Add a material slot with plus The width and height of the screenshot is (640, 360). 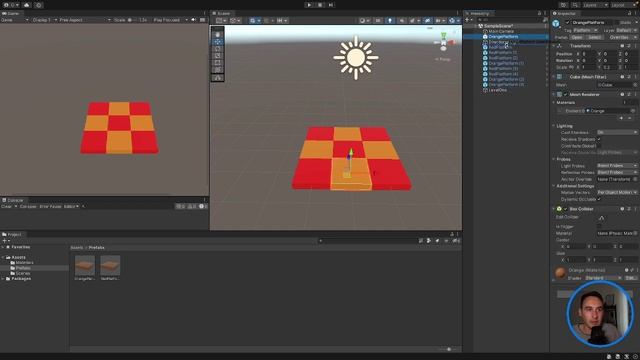point(621,118)
